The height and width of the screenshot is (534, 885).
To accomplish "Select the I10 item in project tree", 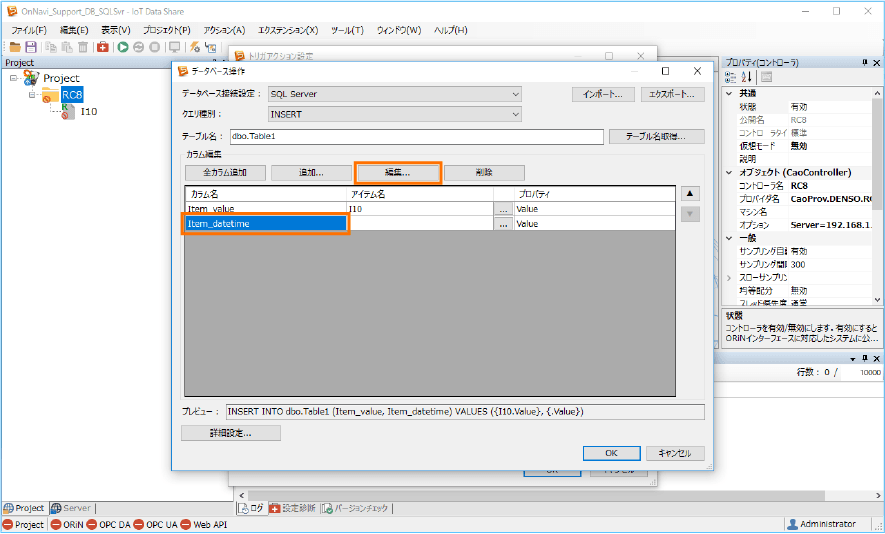I will click(x=88, y=112).
